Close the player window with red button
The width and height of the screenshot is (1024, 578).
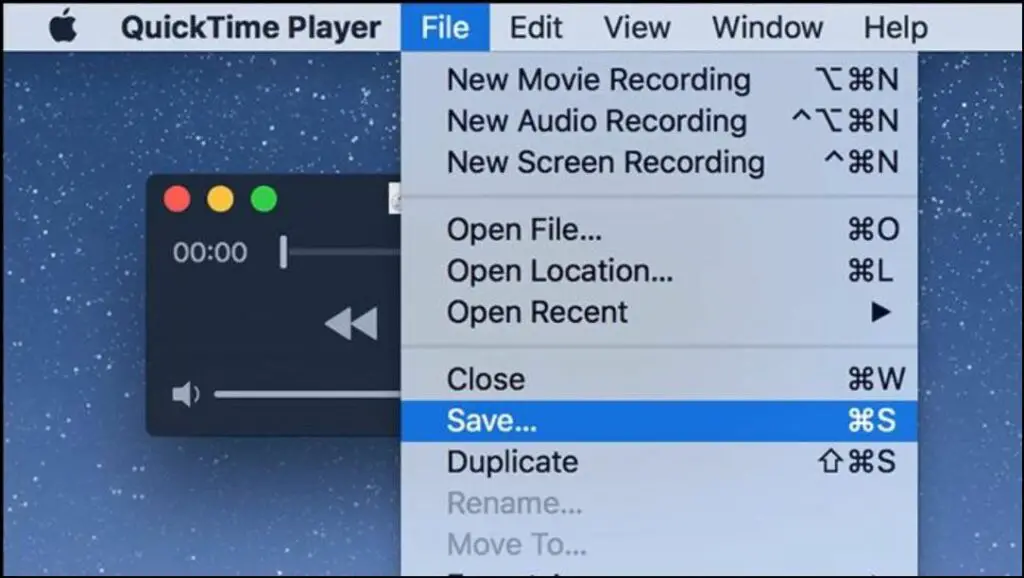[x=177, y=199]
